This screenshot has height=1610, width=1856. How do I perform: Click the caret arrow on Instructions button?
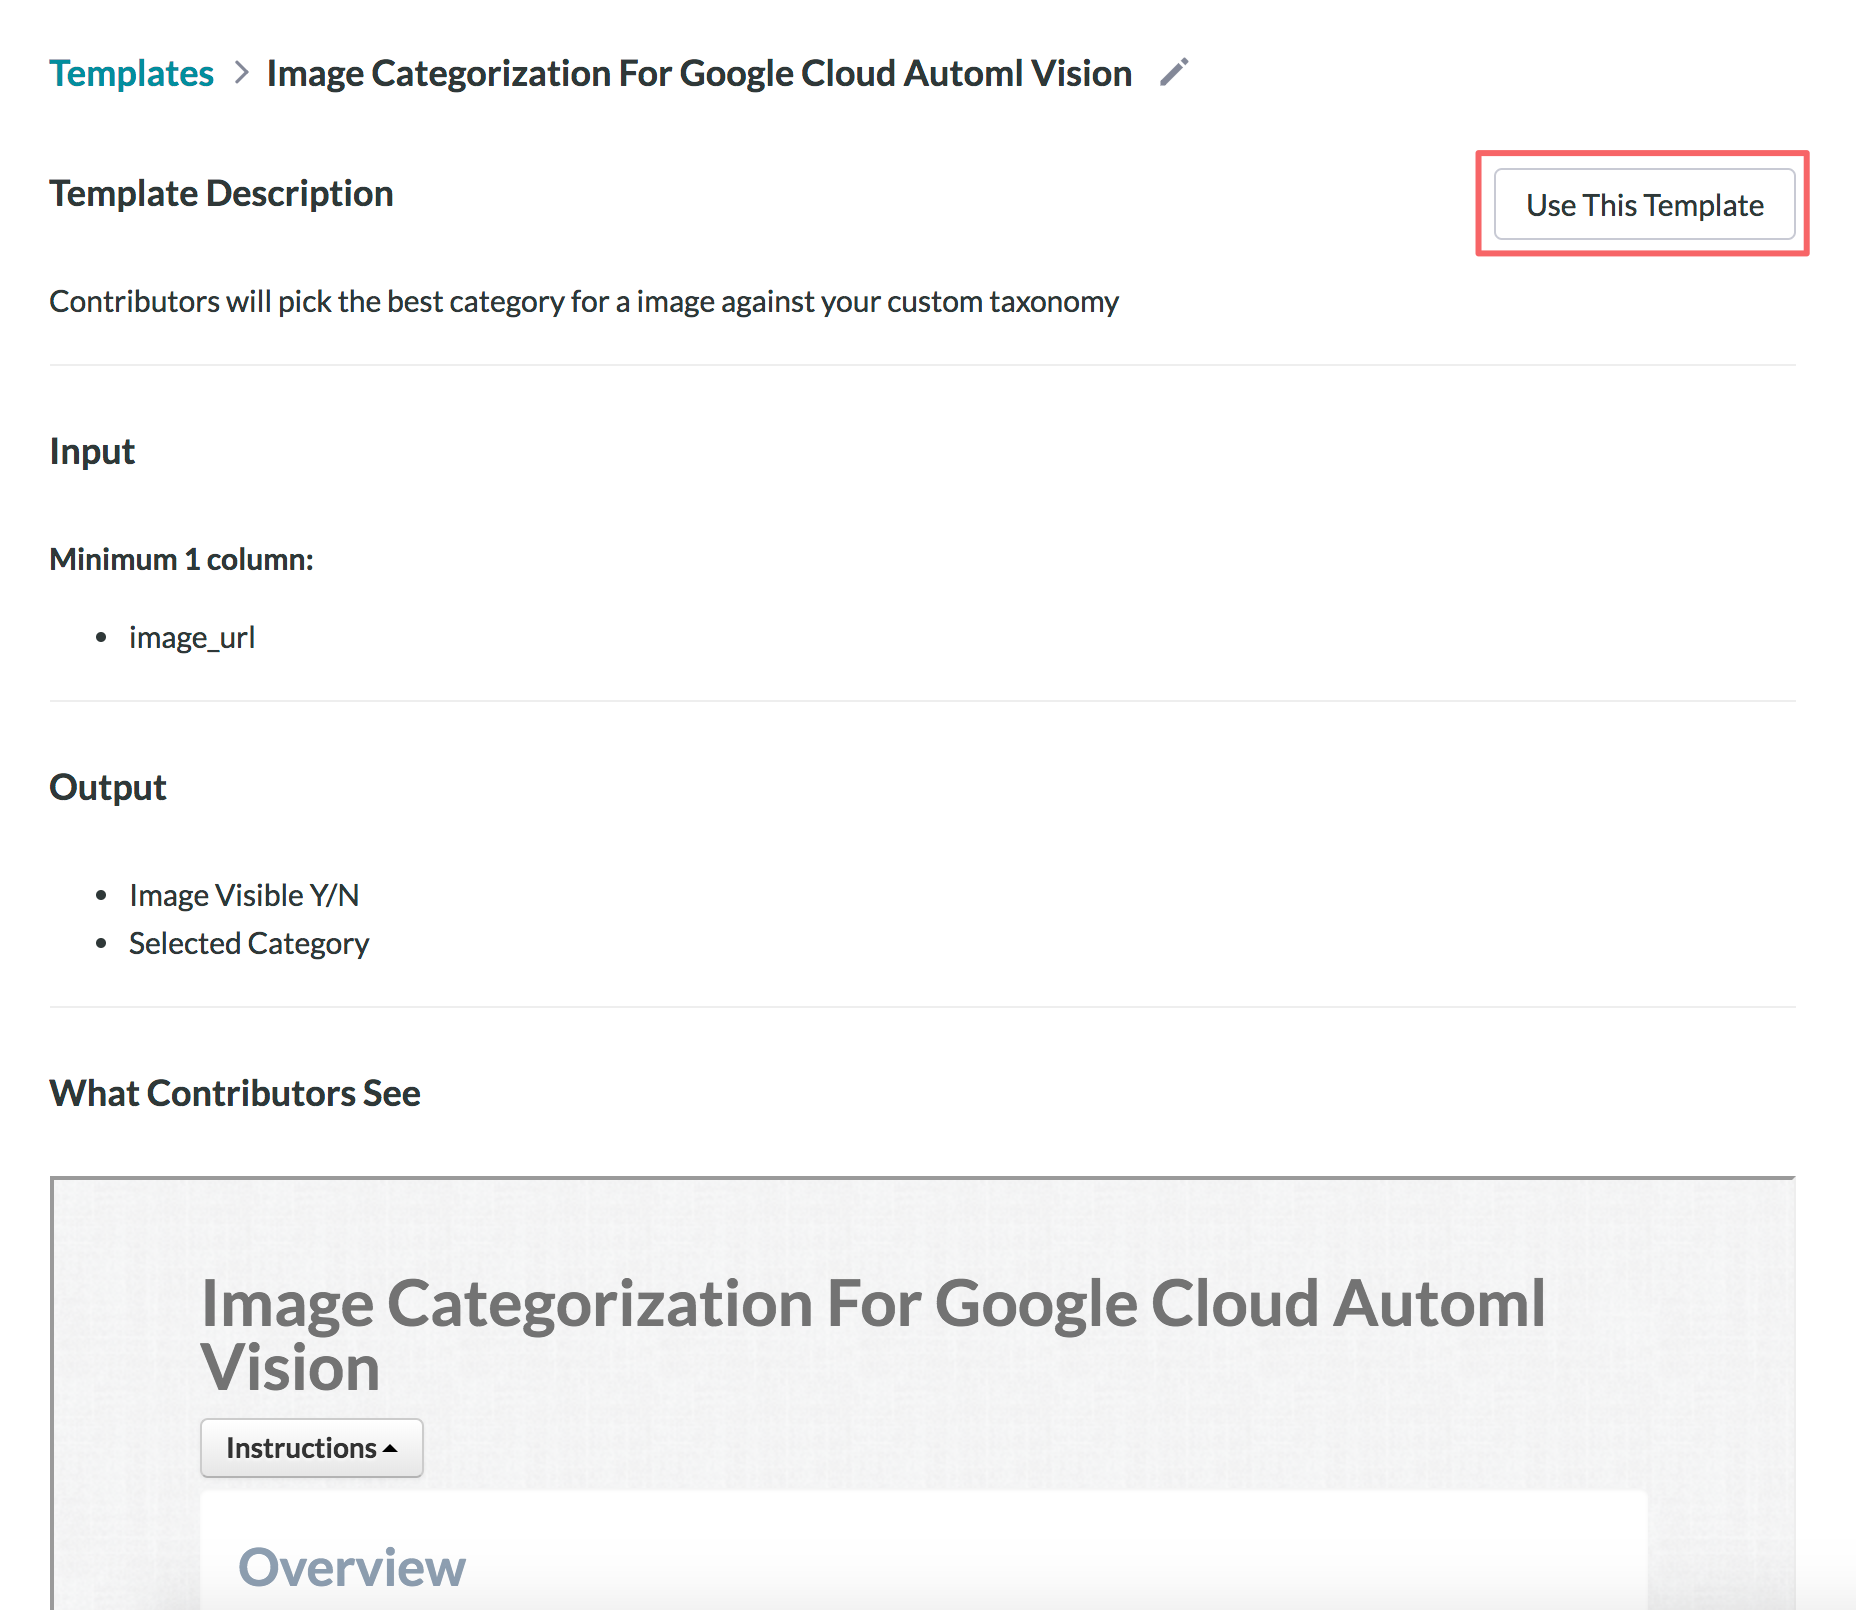(x=391, y=1449)
